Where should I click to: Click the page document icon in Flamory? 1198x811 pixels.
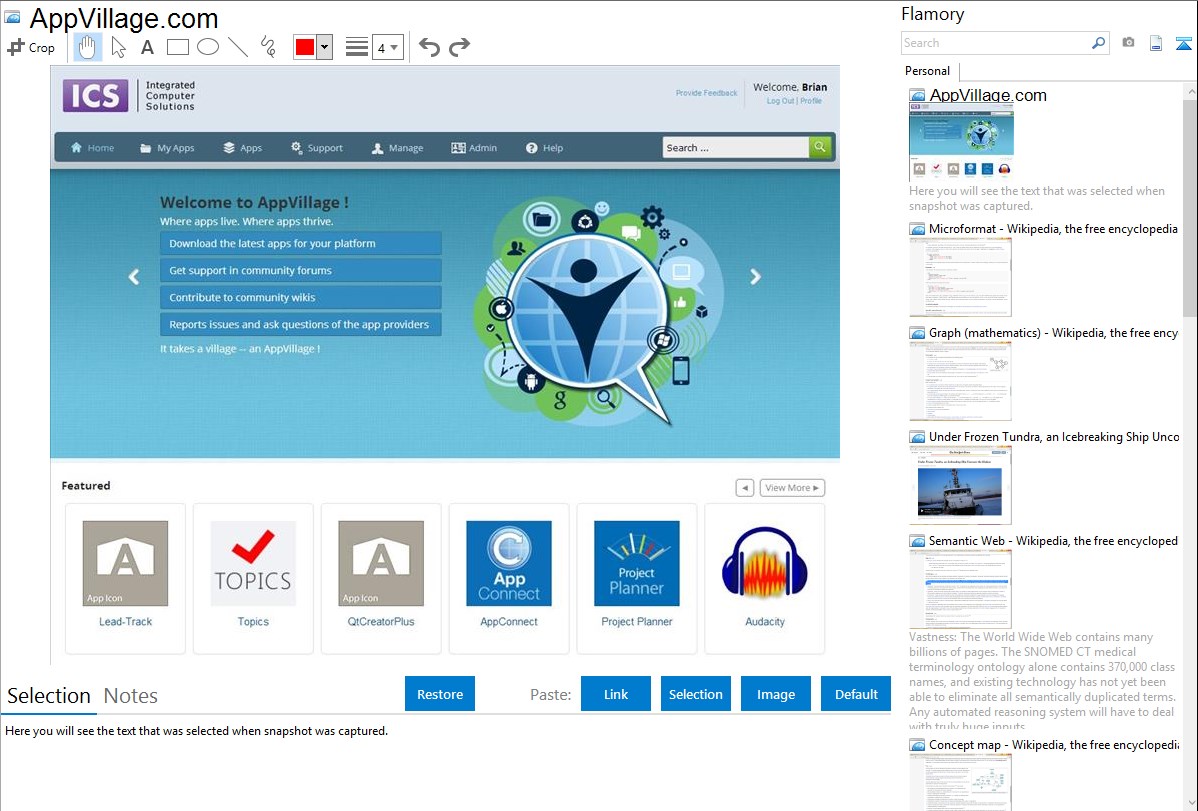click(x=1156, y=43)
